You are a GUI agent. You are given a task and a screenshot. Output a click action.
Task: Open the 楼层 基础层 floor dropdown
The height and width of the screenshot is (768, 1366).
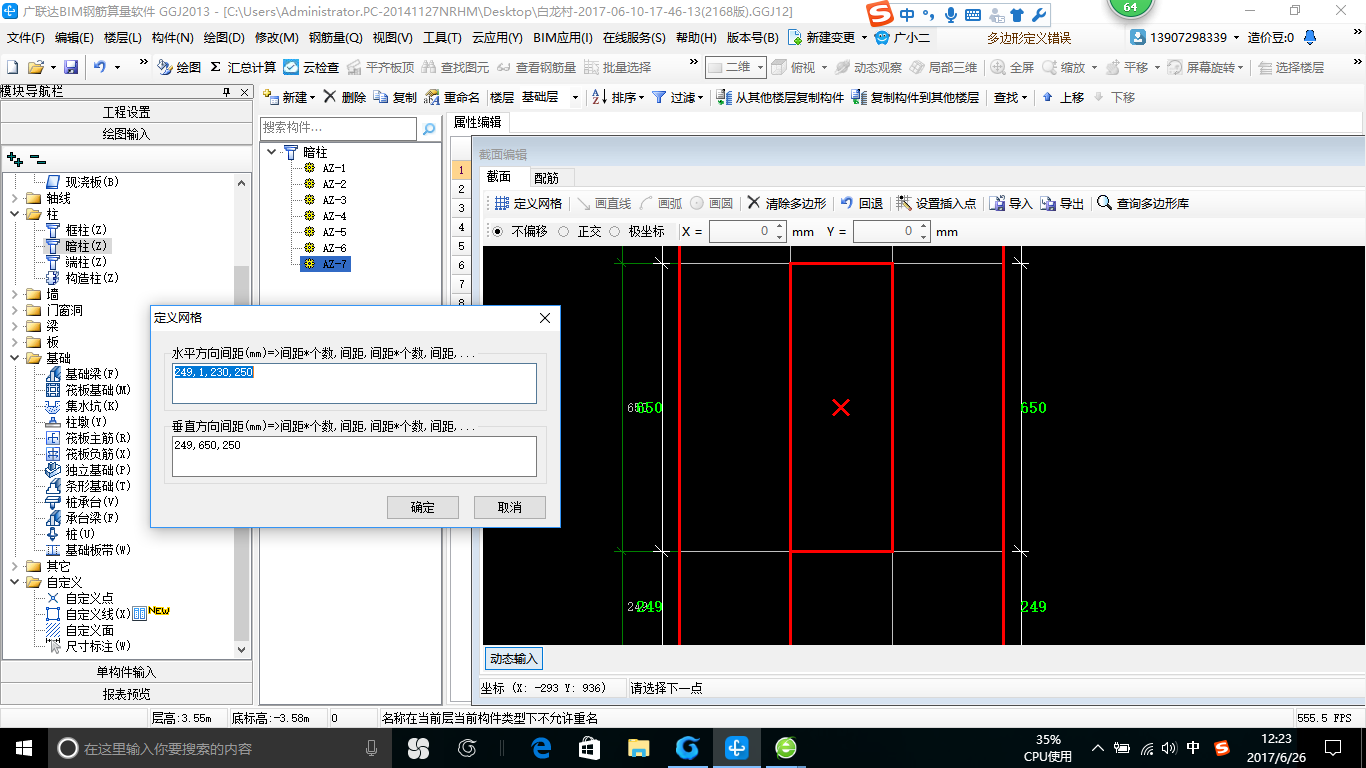coord(576,97)
